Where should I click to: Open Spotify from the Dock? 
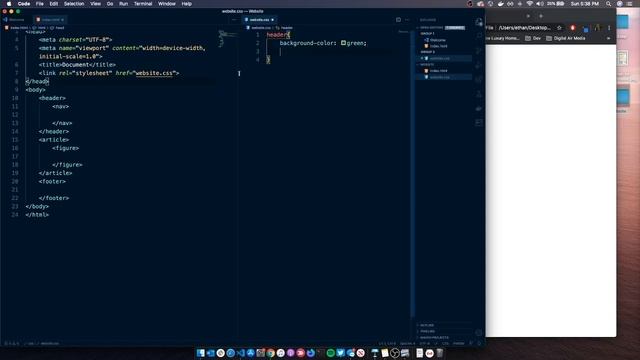(x=331, y=353)
